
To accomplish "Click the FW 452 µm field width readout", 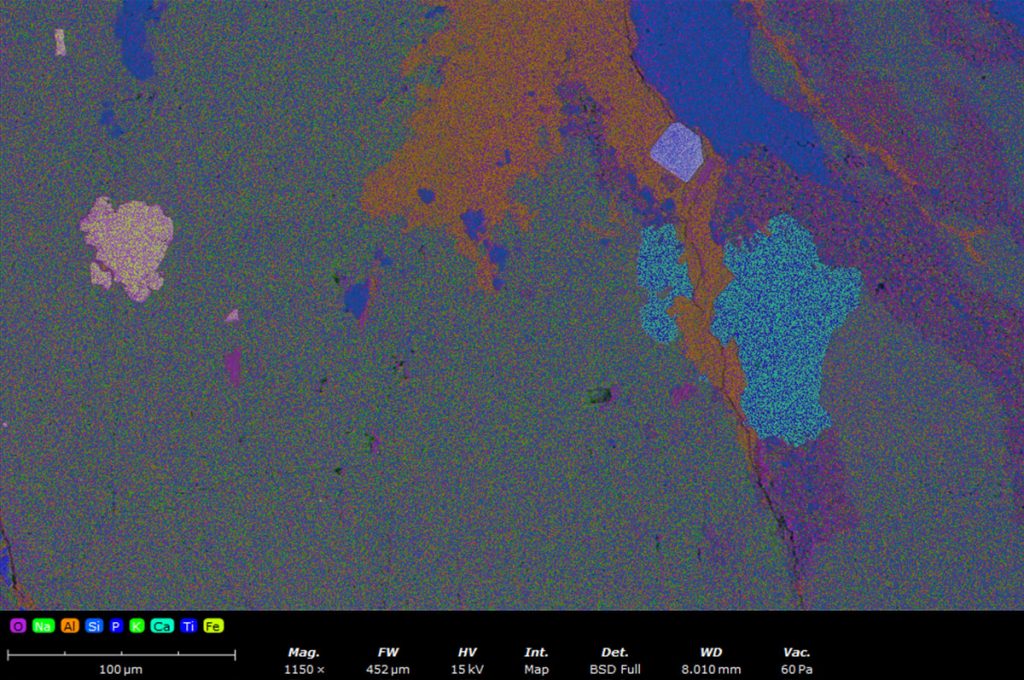I will tap(388, 660).
